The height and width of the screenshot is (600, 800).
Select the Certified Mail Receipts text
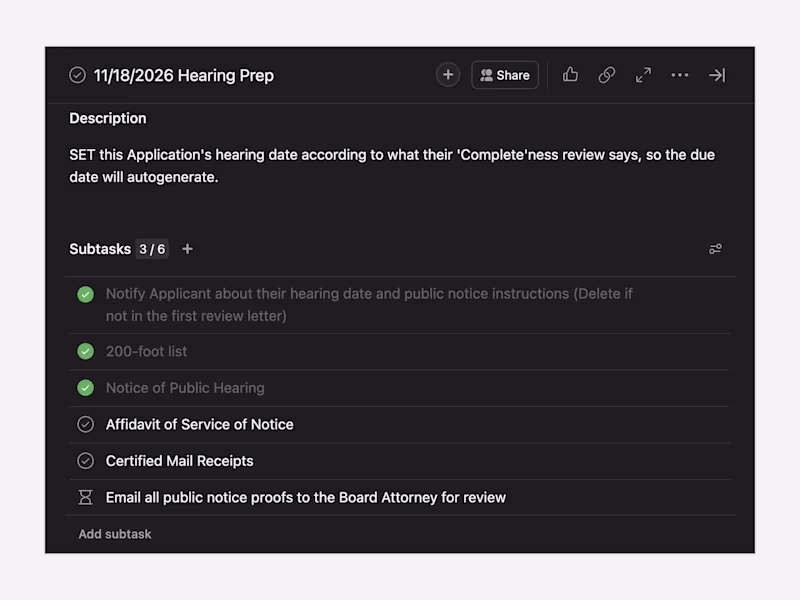(180, 461)
